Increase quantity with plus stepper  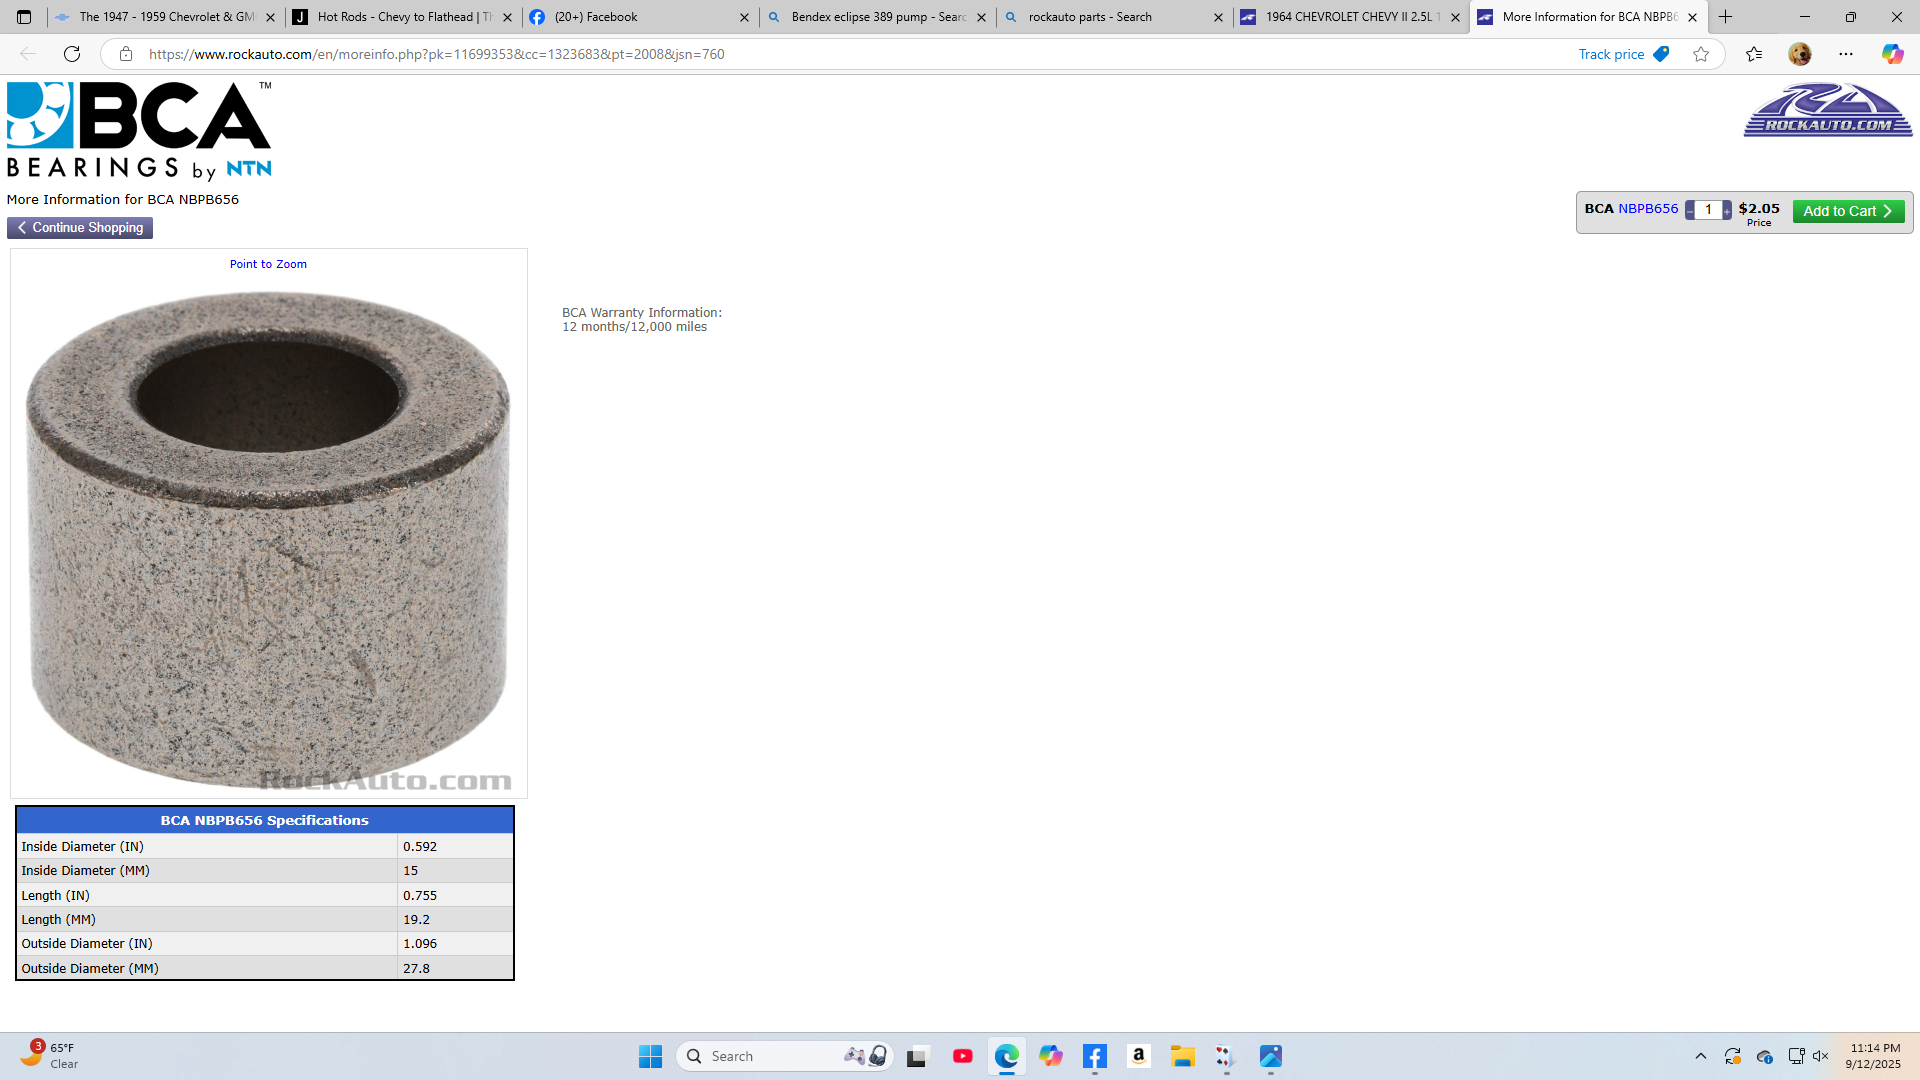(x=1727, y=211)
